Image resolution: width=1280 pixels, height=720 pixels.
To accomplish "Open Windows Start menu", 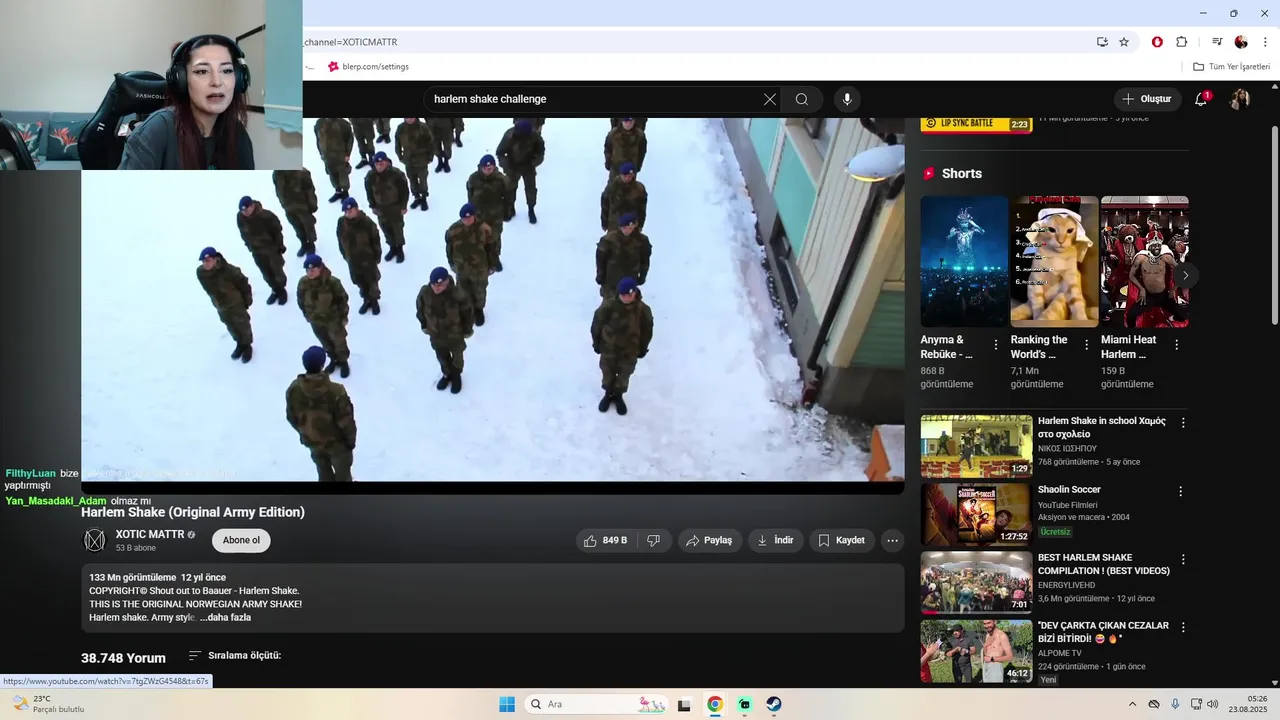I will pyautogui.click(x=507, y=704).
